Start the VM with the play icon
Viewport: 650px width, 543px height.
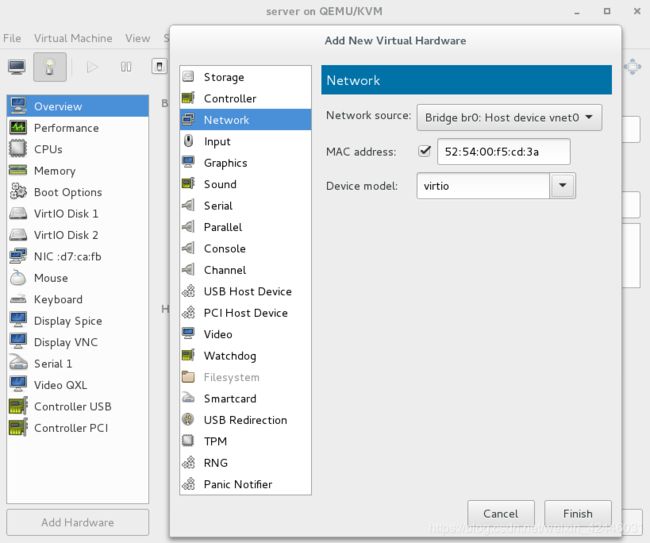point(92,67)
